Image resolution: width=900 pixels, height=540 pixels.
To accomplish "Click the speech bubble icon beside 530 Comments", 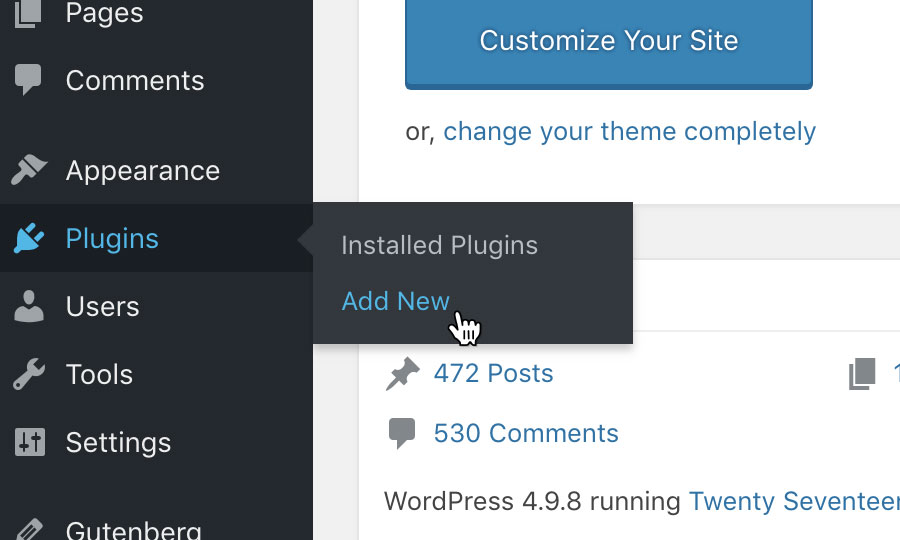I will (x=402, y=433).
